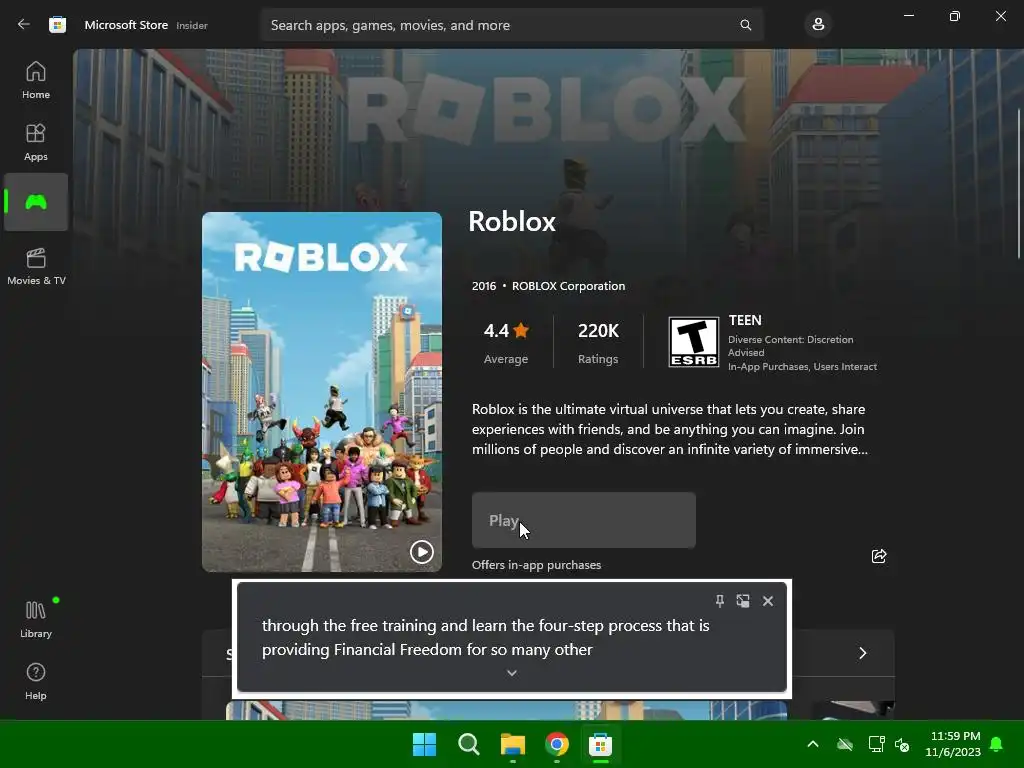
Task: Open the Library section
Action: pyautogui.click(x=36, y=619)
